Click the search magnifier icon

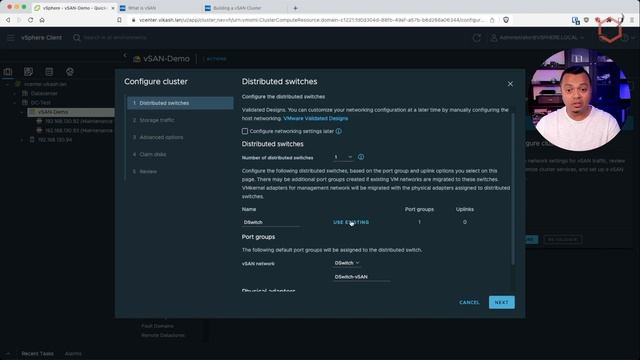[x=77, y=38]
